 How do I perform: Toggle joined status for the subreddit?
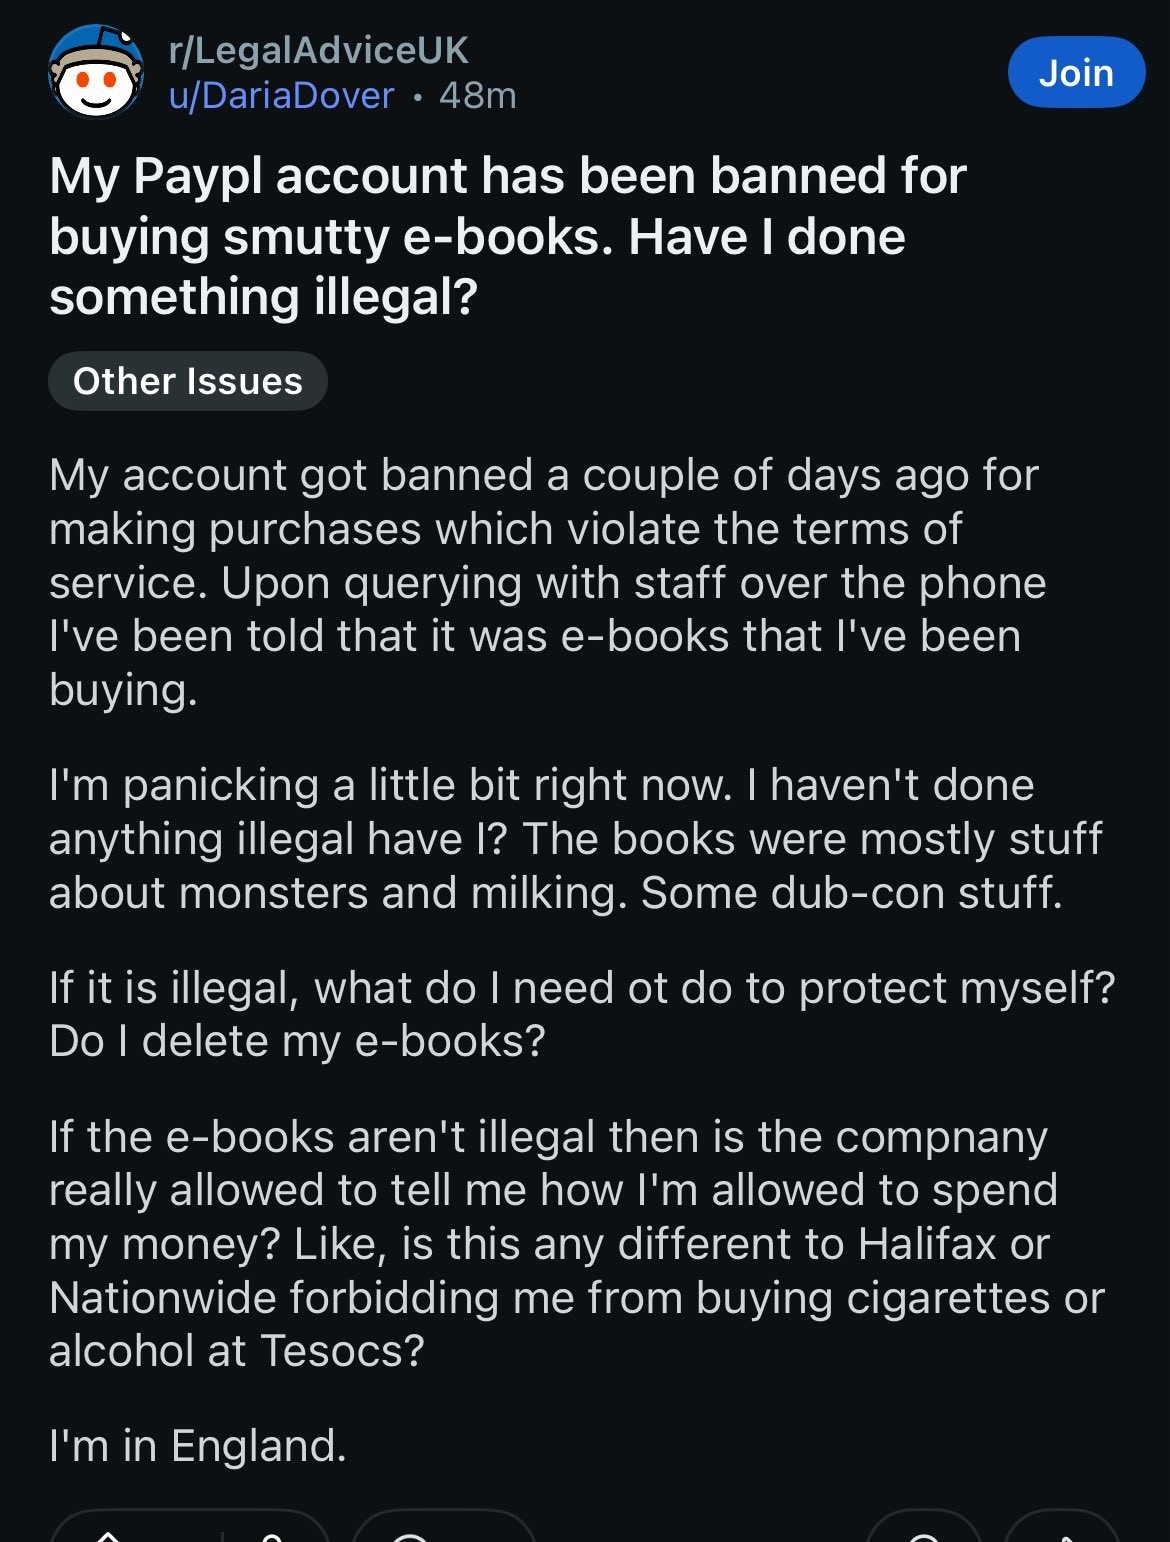pos(1076,71)
